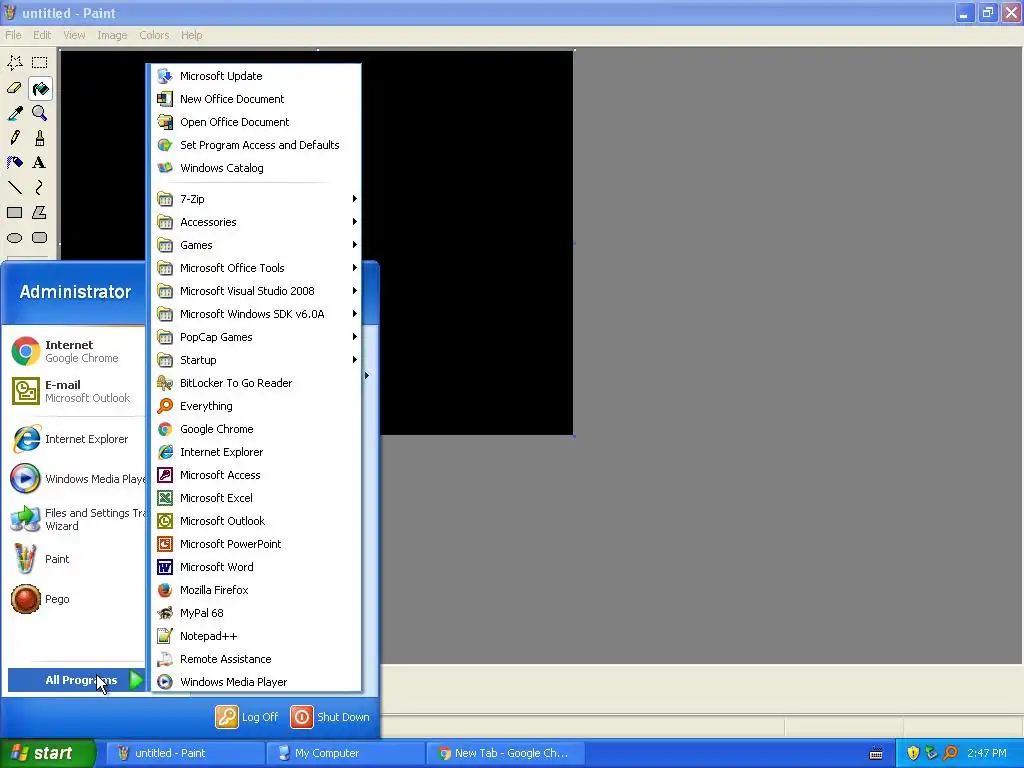Screen dimensions: 1024x768
Task: Select the Brush tool in Paint
Action: [39, 138]
